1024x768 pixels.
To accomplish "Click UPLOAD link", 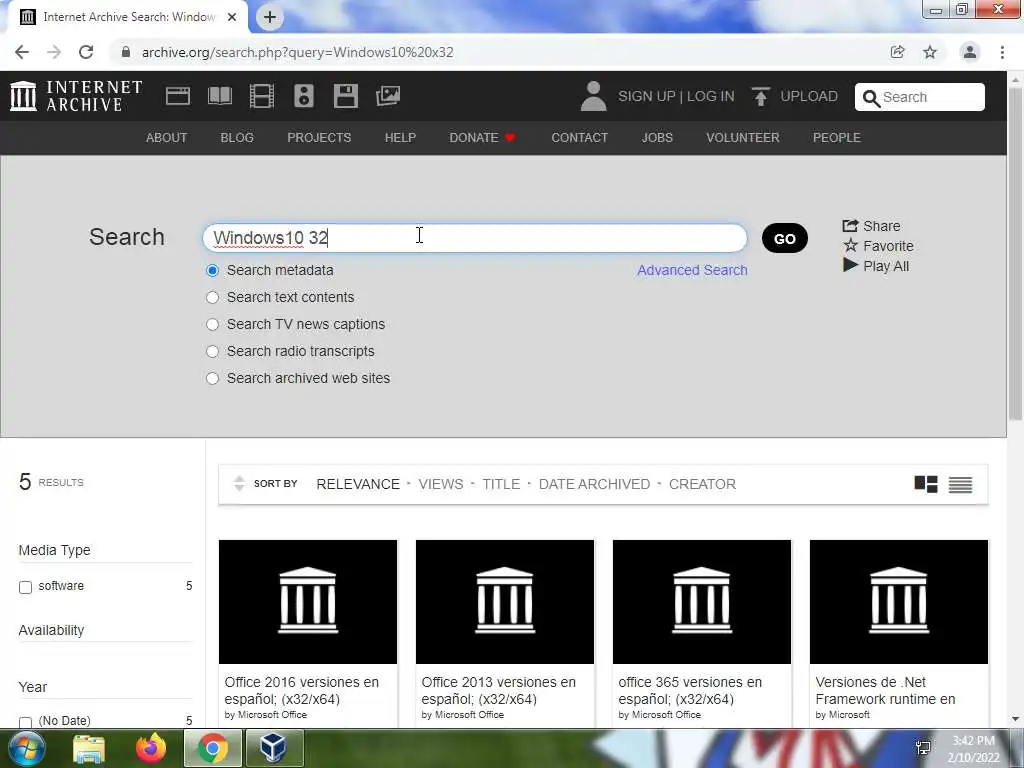I will coord(808,96).
